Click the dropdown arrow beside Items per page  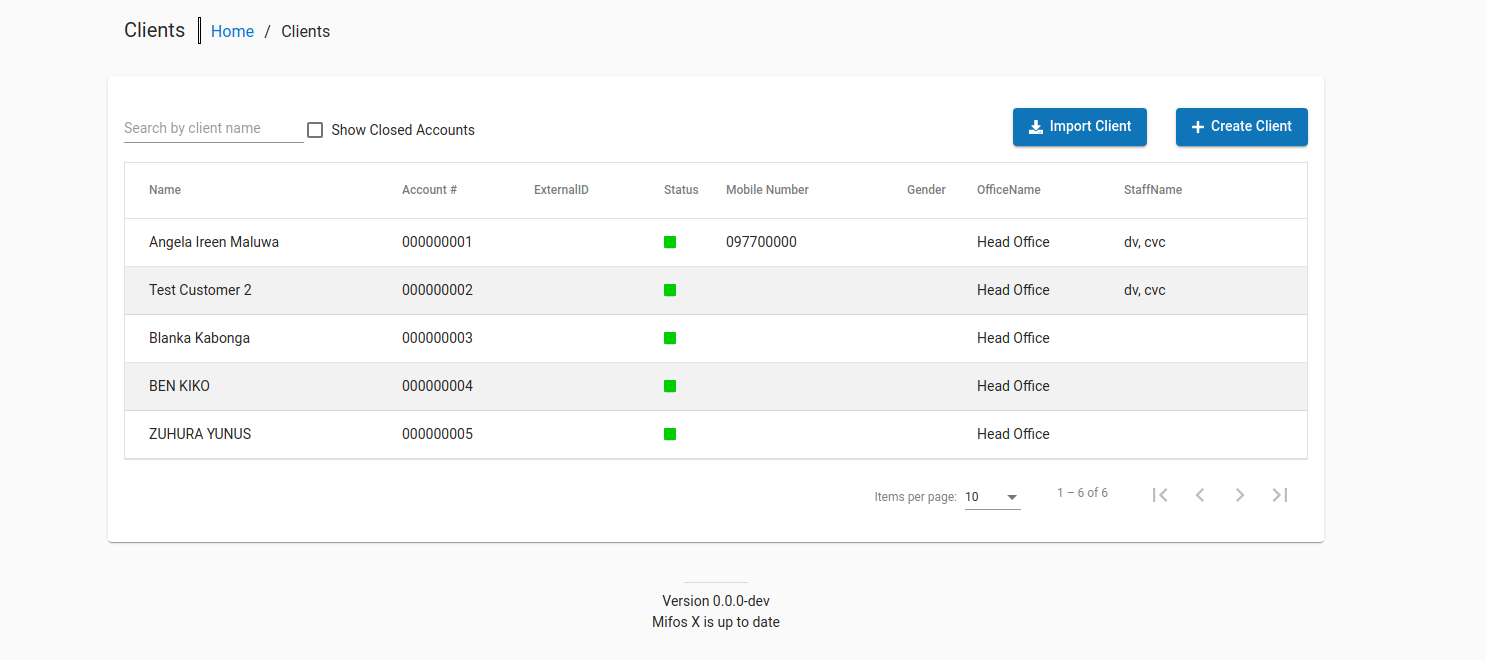pyautogui.click(x=1012, y=497)
